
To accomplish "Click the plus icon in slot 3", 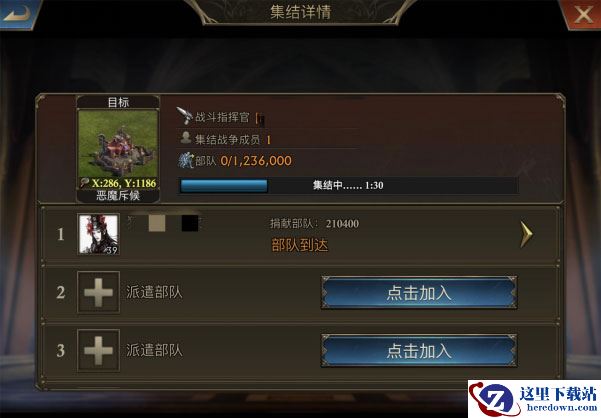I will click(x=99, y=351).
